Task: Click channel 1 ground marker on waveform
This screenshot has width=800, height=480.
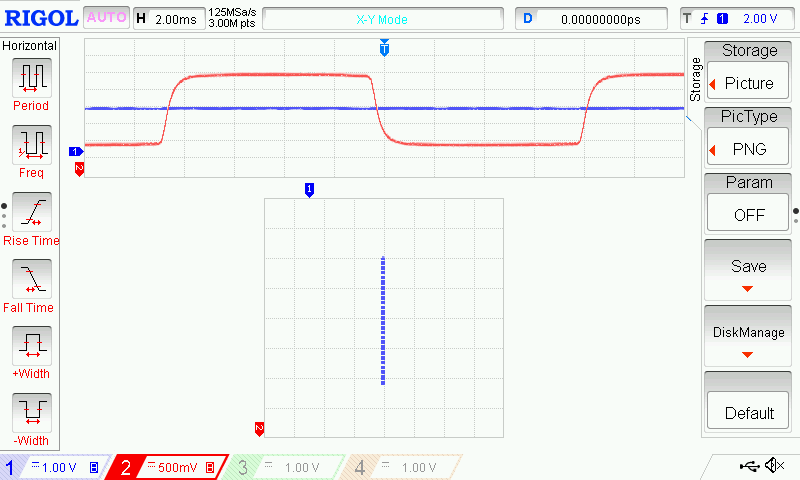Action: pos(76,151)
